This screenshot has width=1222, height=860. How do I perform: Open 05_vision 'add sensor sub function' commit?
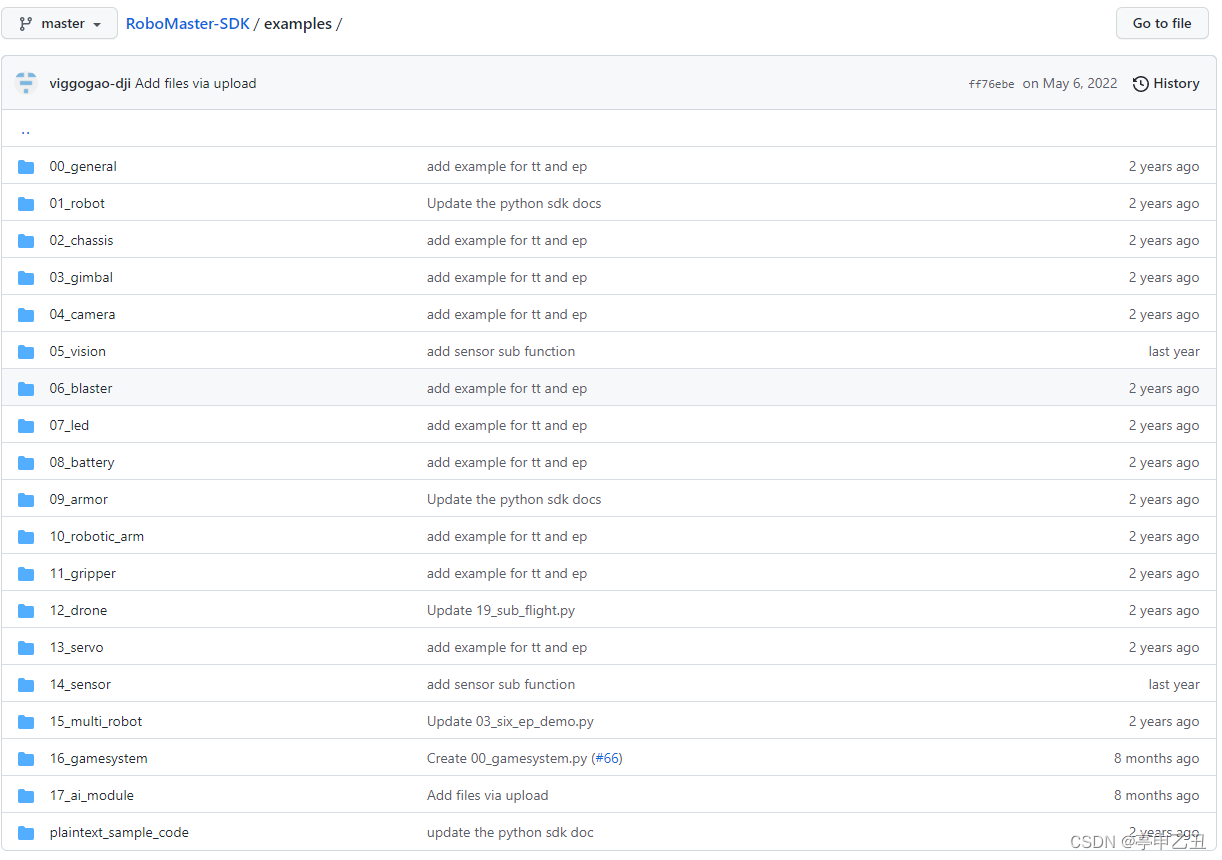tap(501, 352)
